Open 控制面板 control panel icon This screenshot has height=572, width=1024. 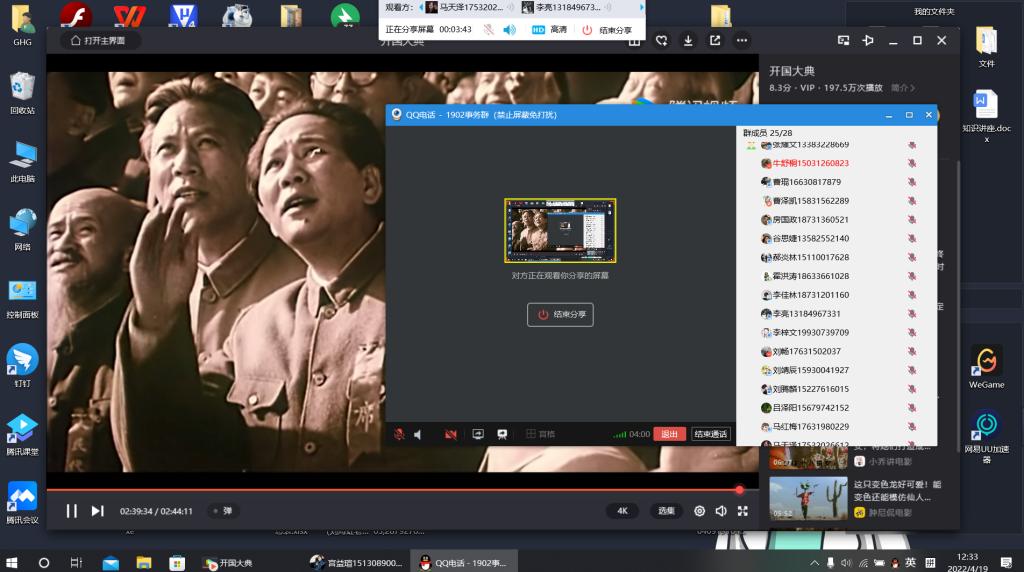coord(22,298)
